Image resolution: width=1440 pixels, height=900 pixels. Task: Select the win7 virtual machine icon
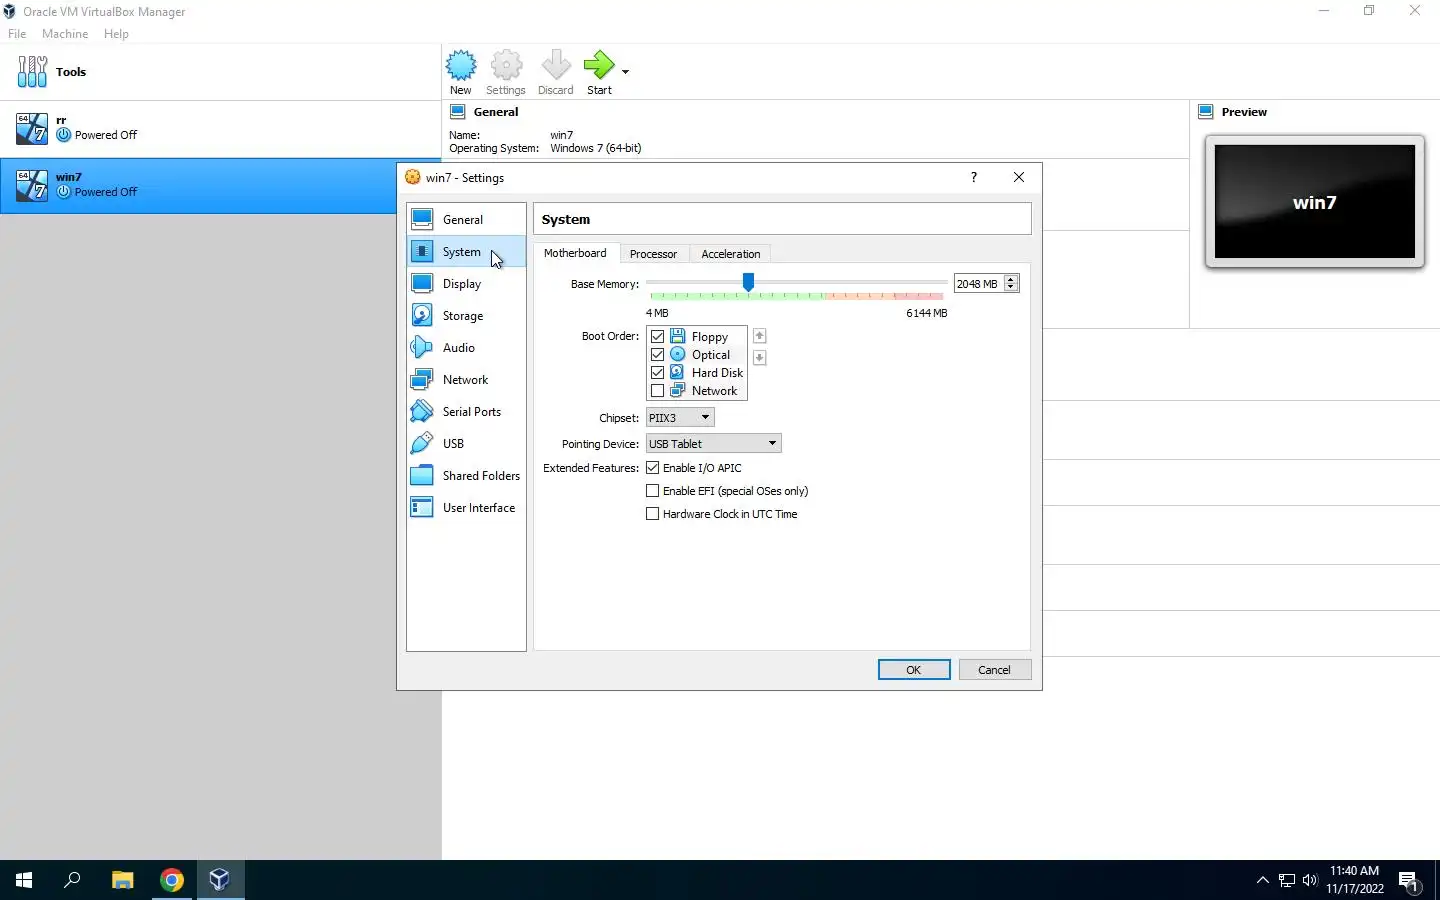(x=32, y=185)
